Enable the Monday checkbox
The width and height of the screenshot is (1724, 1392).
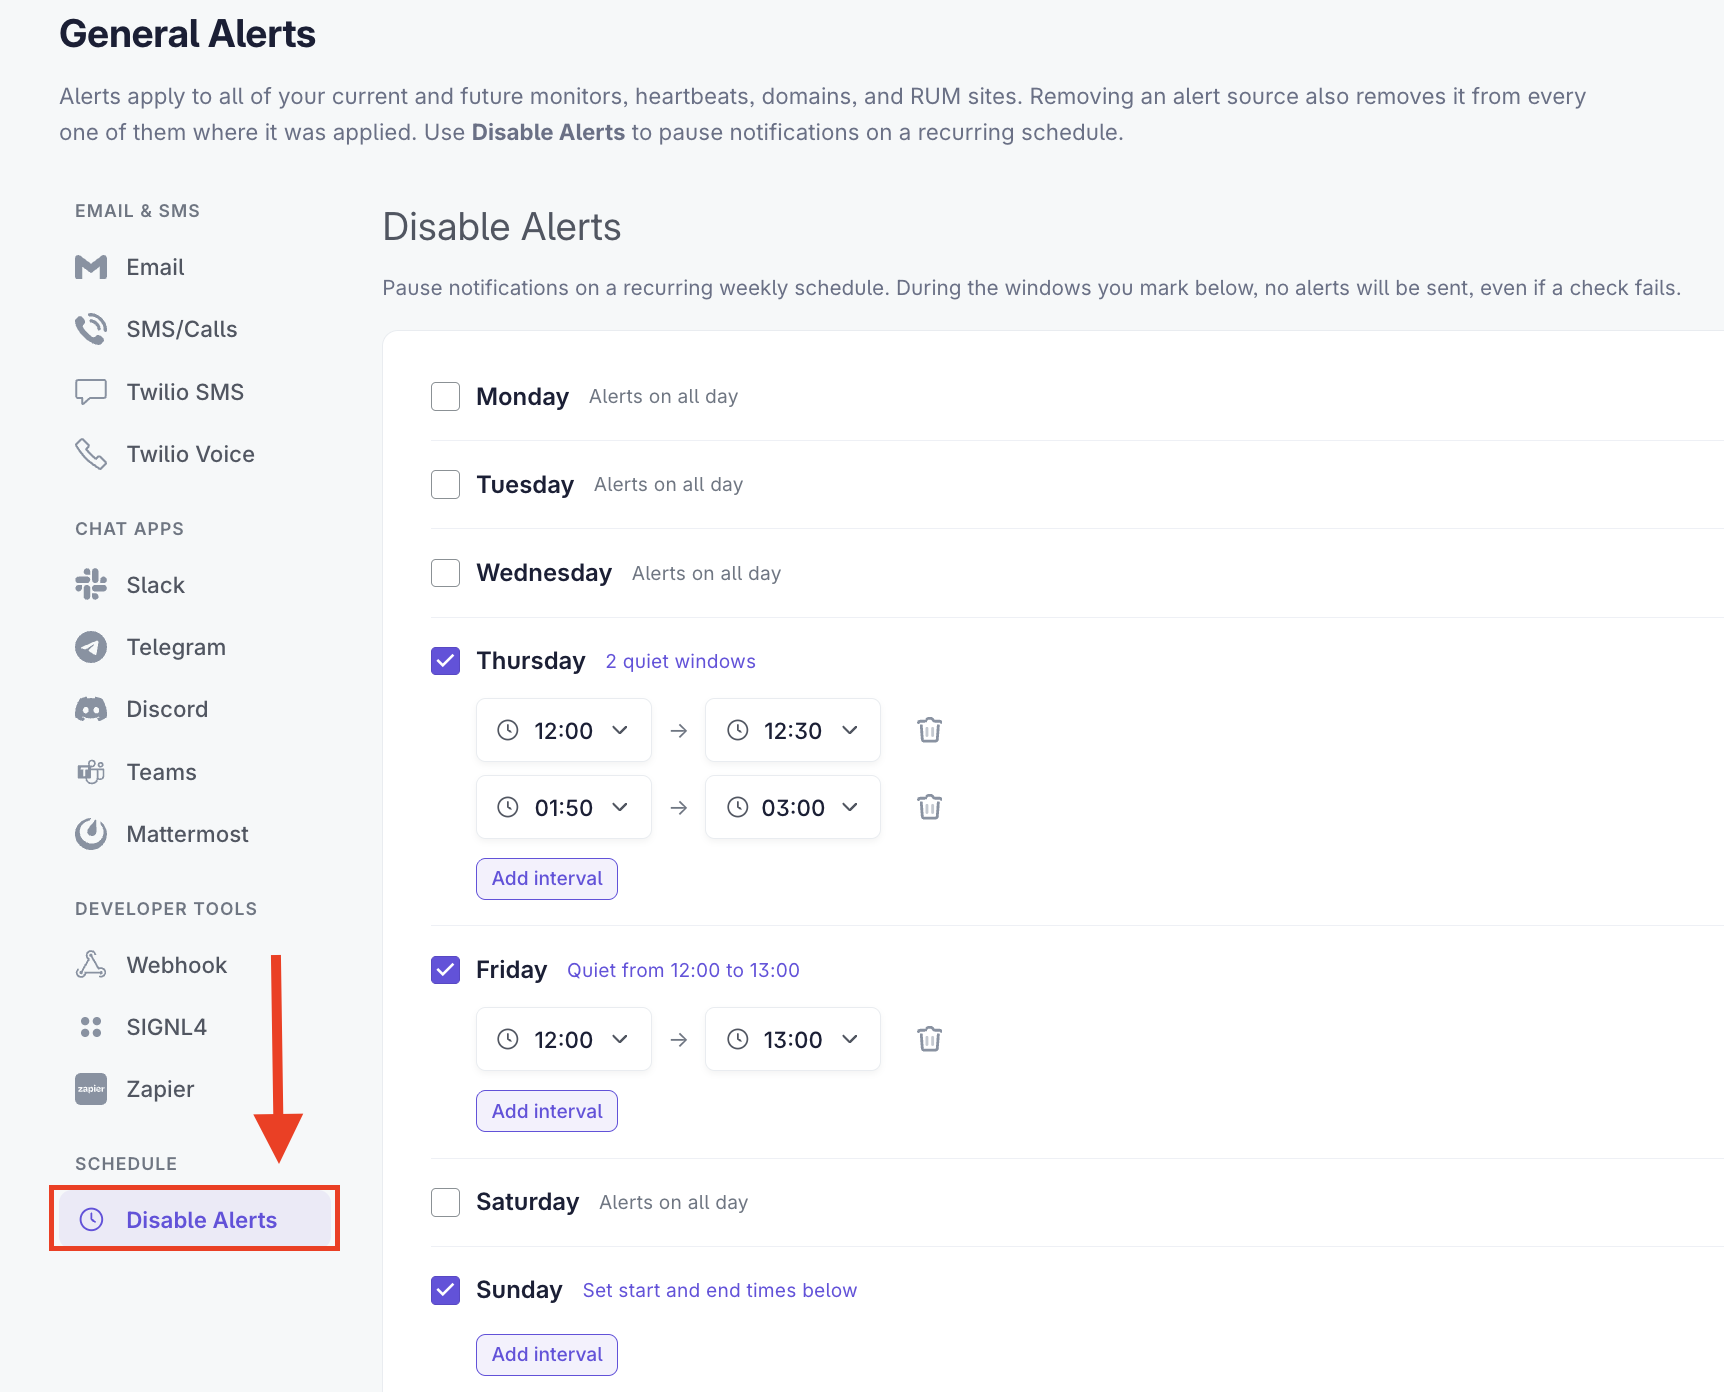(x=445, y=396)
